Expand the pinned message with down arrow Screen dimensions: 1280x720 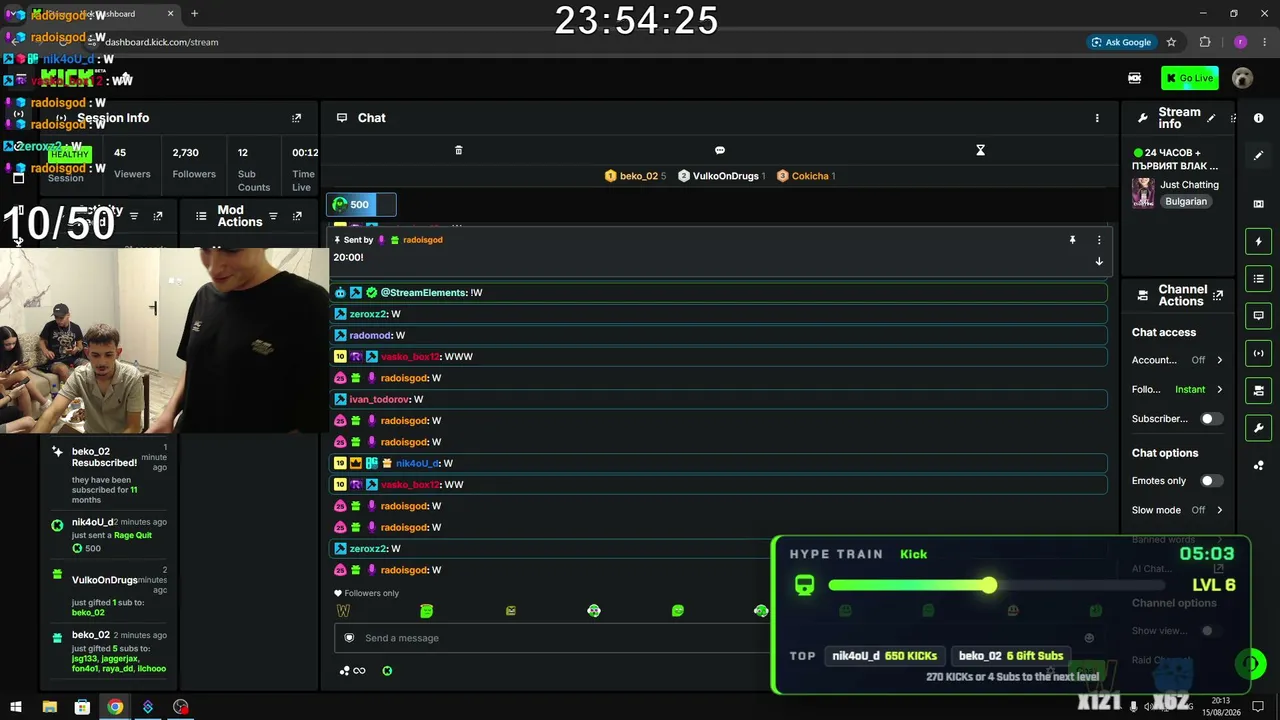click(x=1099, y=262)
